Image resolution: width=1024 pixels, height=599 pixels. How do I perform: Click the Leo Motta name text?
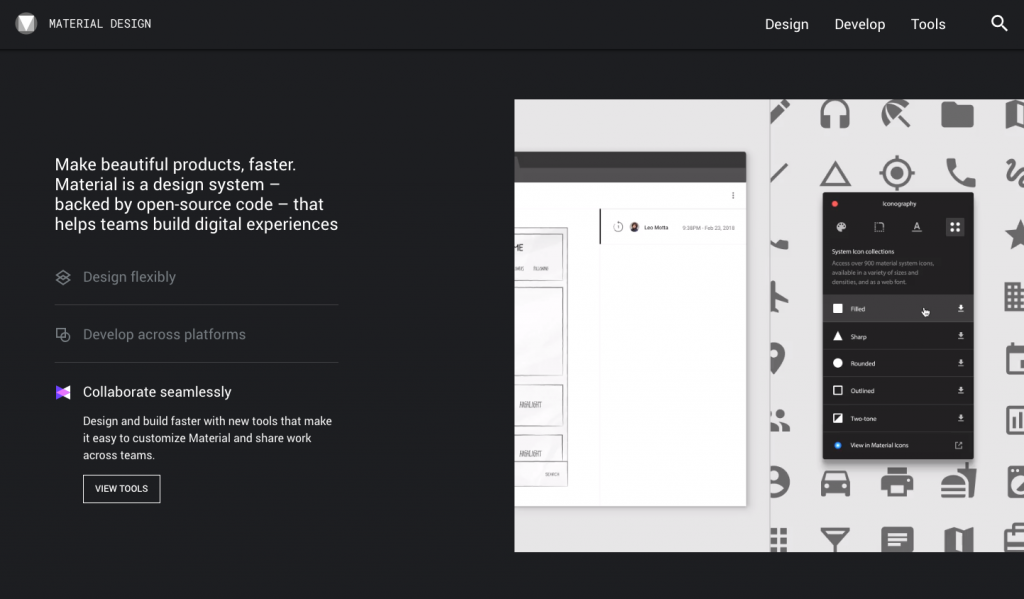(656, 227)
